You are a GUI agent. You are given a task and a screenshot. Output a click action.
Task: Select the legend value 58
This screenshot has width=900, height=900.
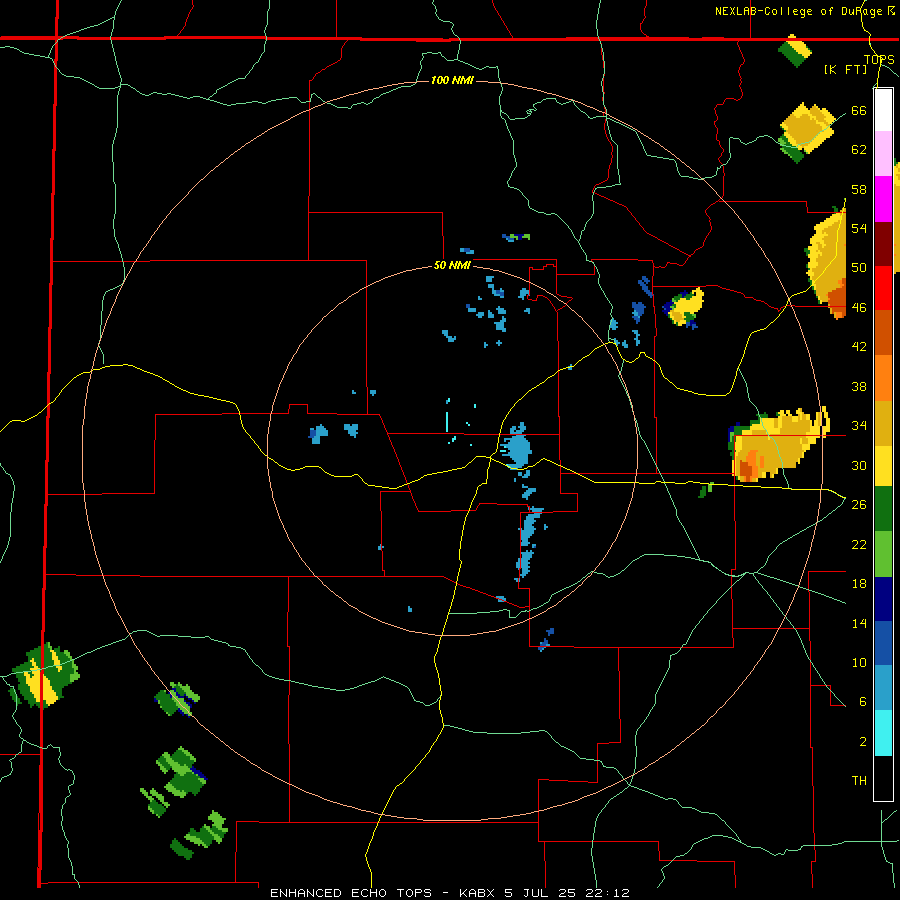859,189
